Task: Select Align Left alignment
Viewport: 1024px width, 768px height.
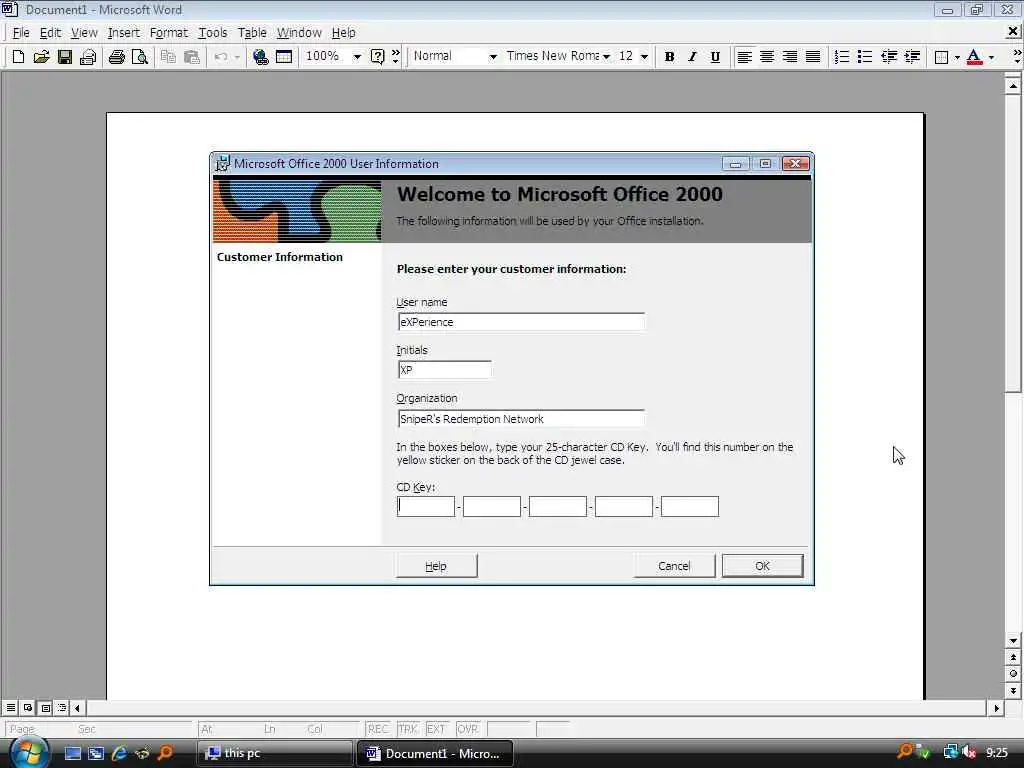Action: click(x=744, y=57)
